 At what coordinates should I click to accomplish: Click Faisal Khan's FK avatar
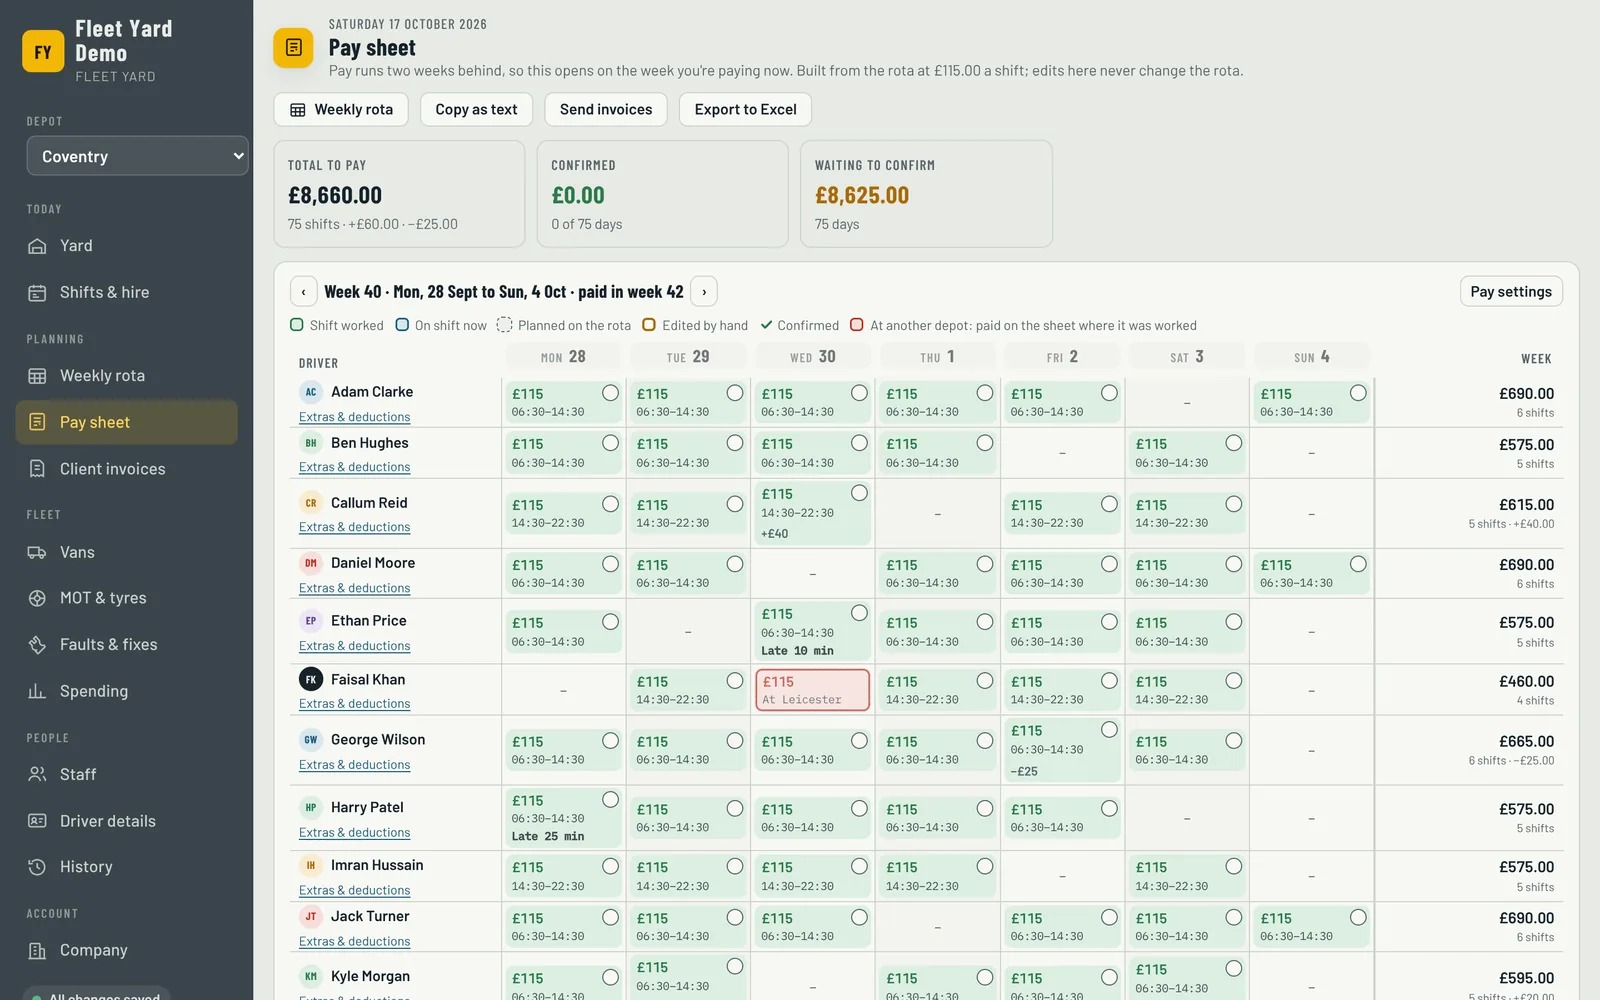311,680
